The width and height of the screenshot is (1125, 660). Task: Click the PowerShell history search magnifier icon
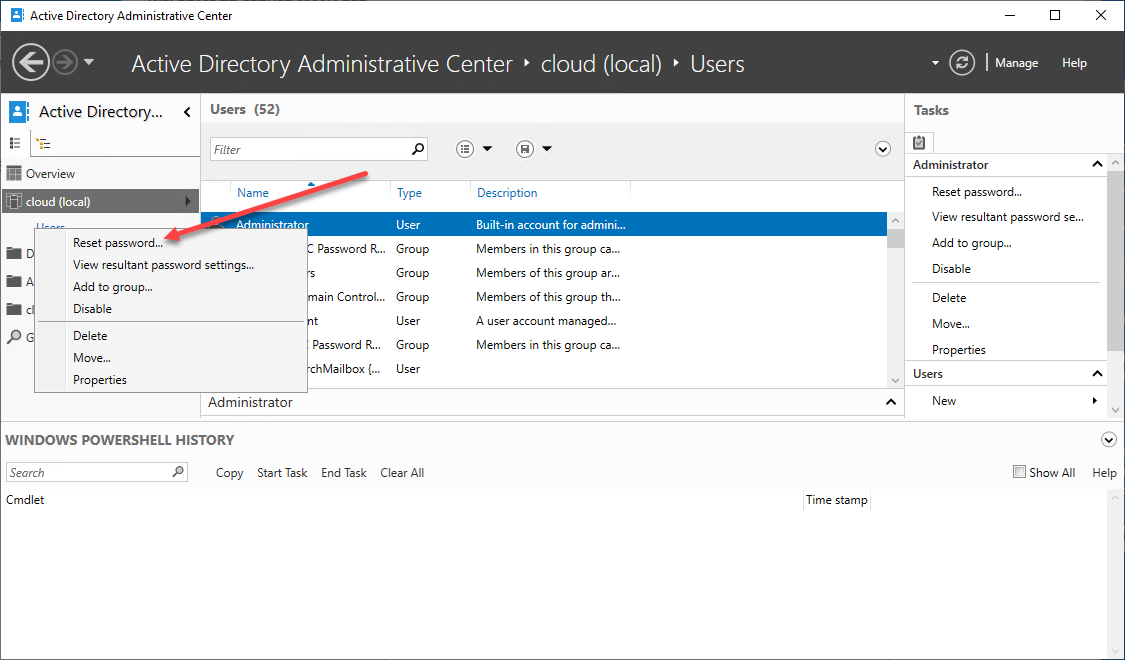178,471
